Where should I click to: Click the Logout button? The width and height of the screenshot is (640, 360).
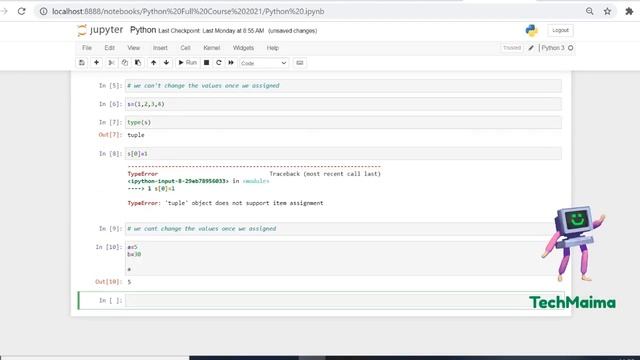point(560,31)
